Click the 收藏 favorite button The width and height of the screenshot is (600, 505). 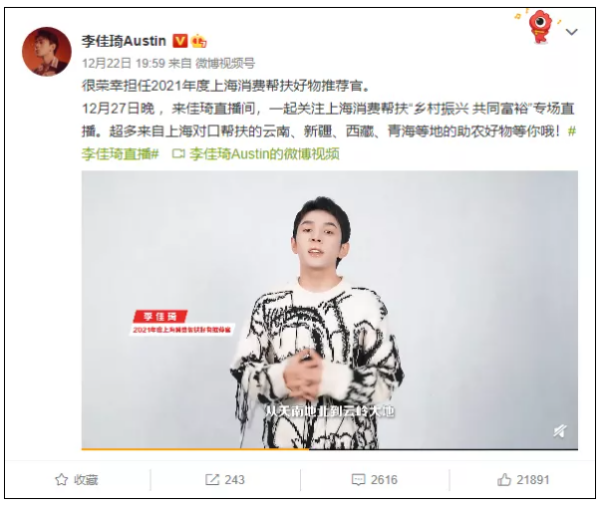point(77,479)
